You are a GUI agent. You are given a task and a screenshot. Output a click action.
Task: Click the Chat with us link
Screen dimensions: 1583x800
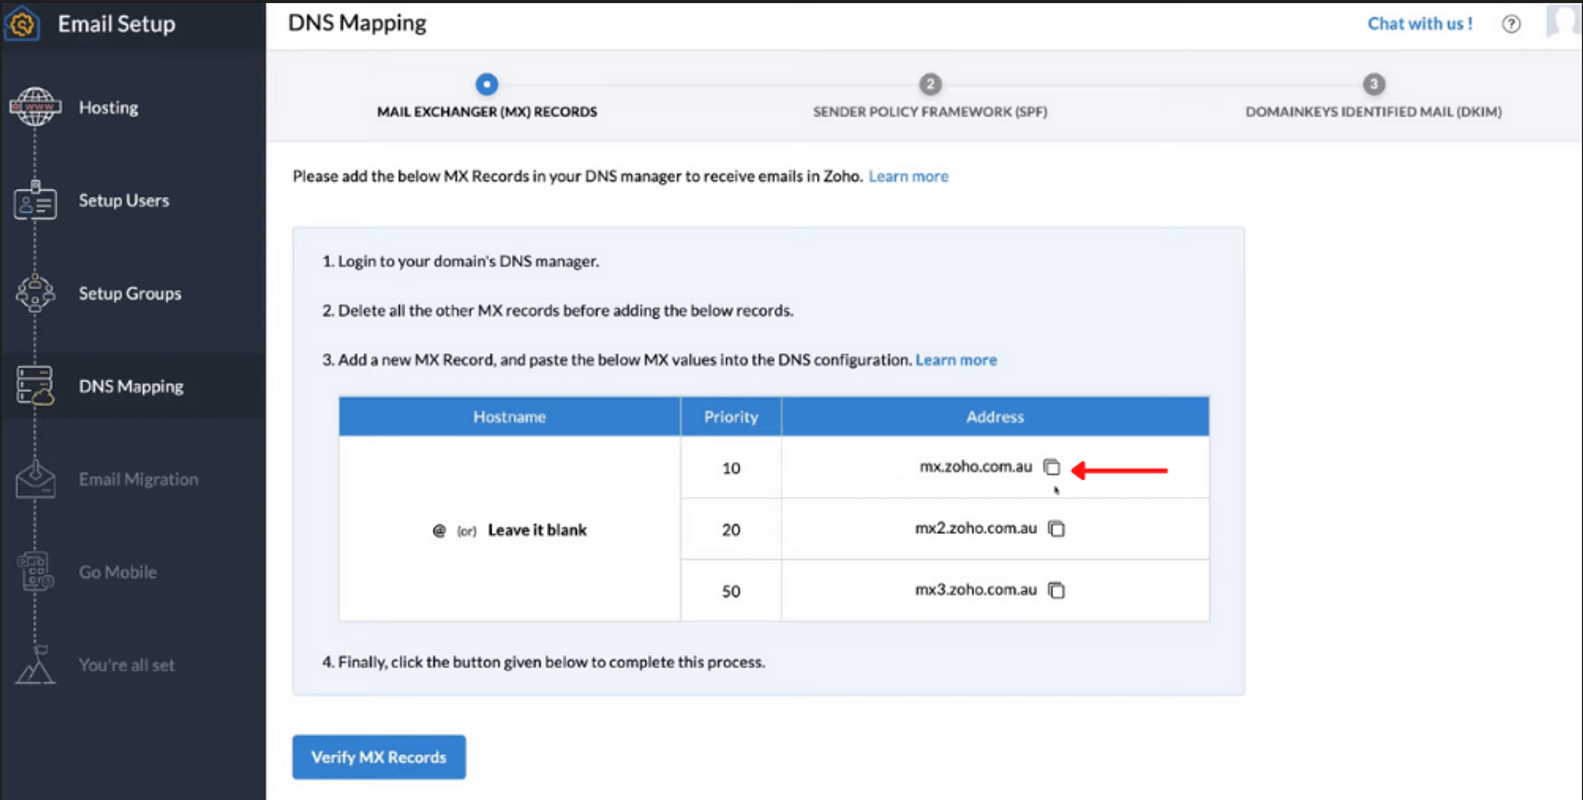[1420, 23]
